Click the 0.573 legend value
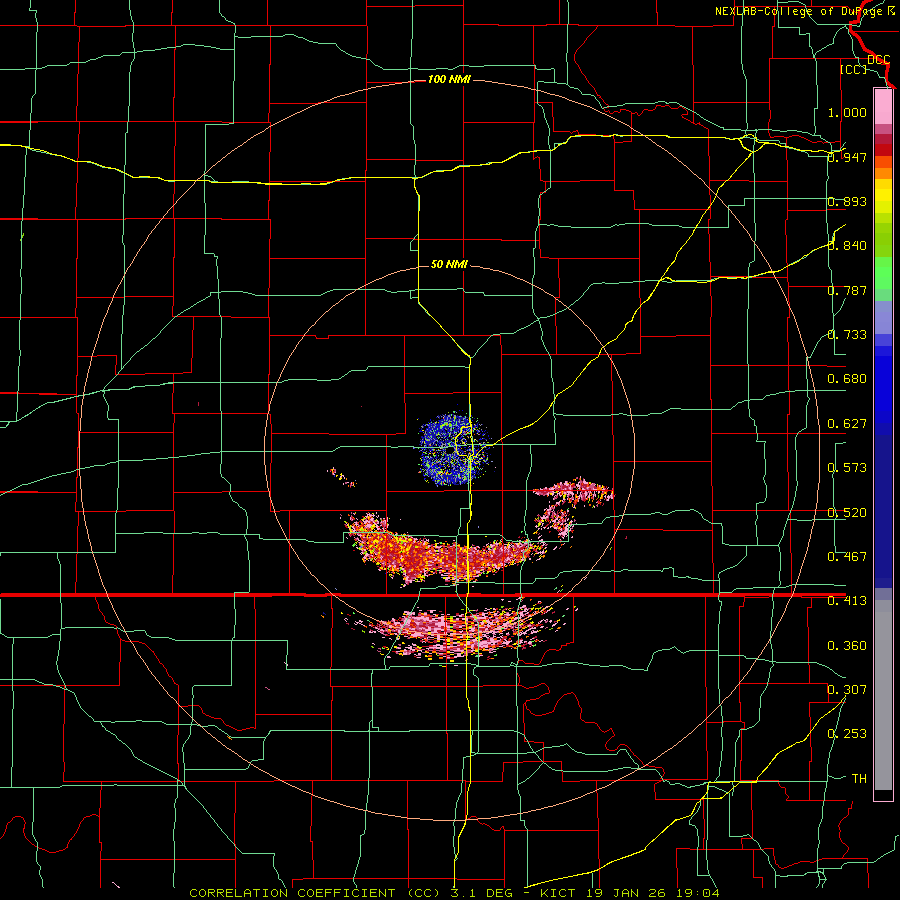The image size is (900, 900). click(847, 468)
